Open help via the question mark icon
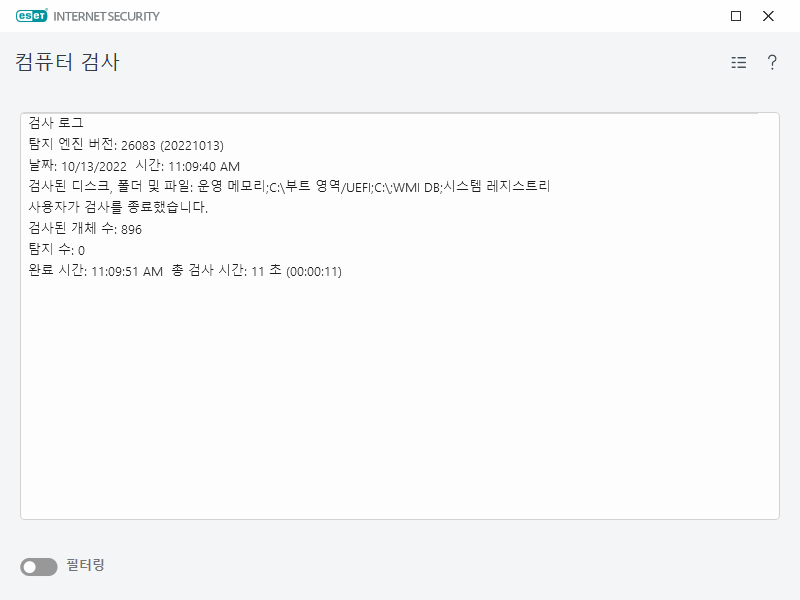800x600 pixels. point(770,62)
